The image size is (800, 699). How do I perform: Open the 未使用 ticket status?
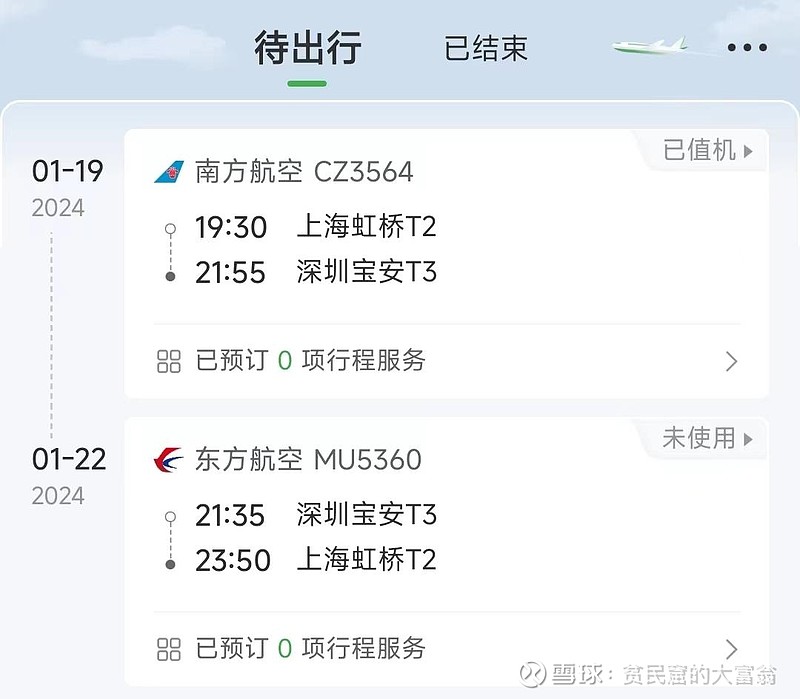click(708, 438)
